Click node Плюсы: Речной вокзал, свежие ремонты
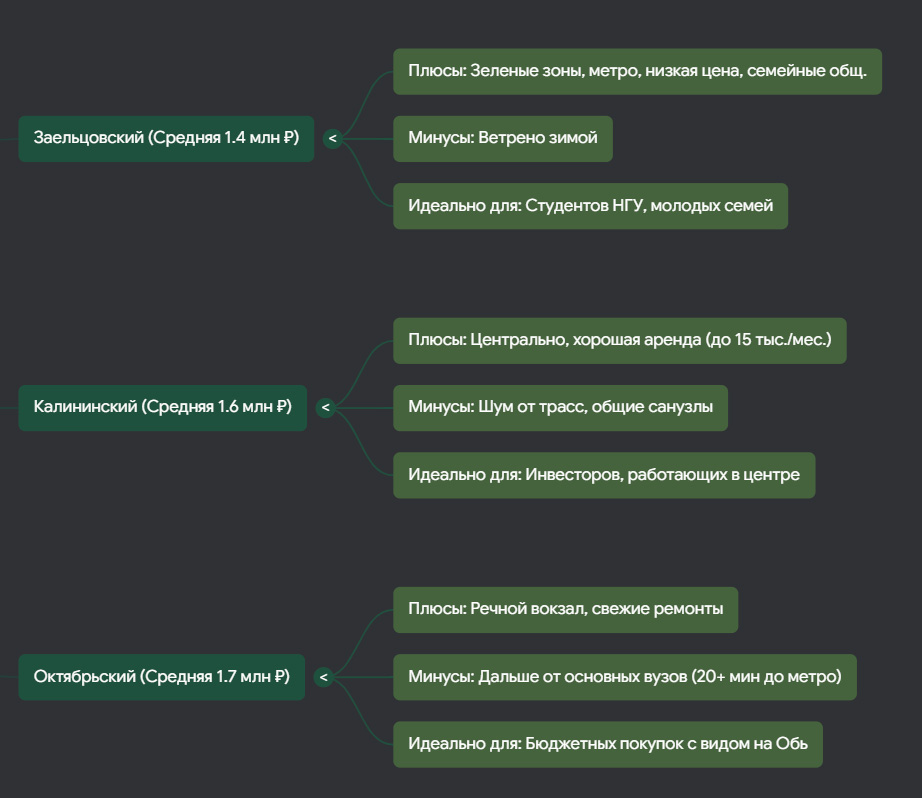922x798 pixels. 566,610
